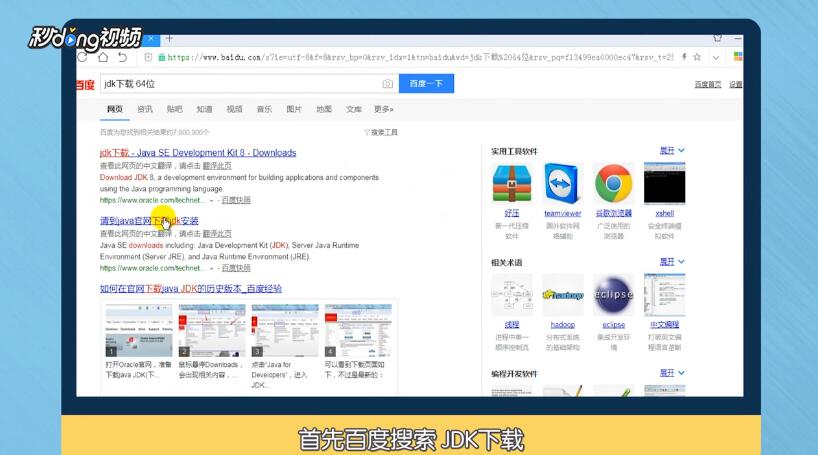Switch to the 文库 tab
The height and width of the screenshot is (455, 818).
click(x=354, y=109)
